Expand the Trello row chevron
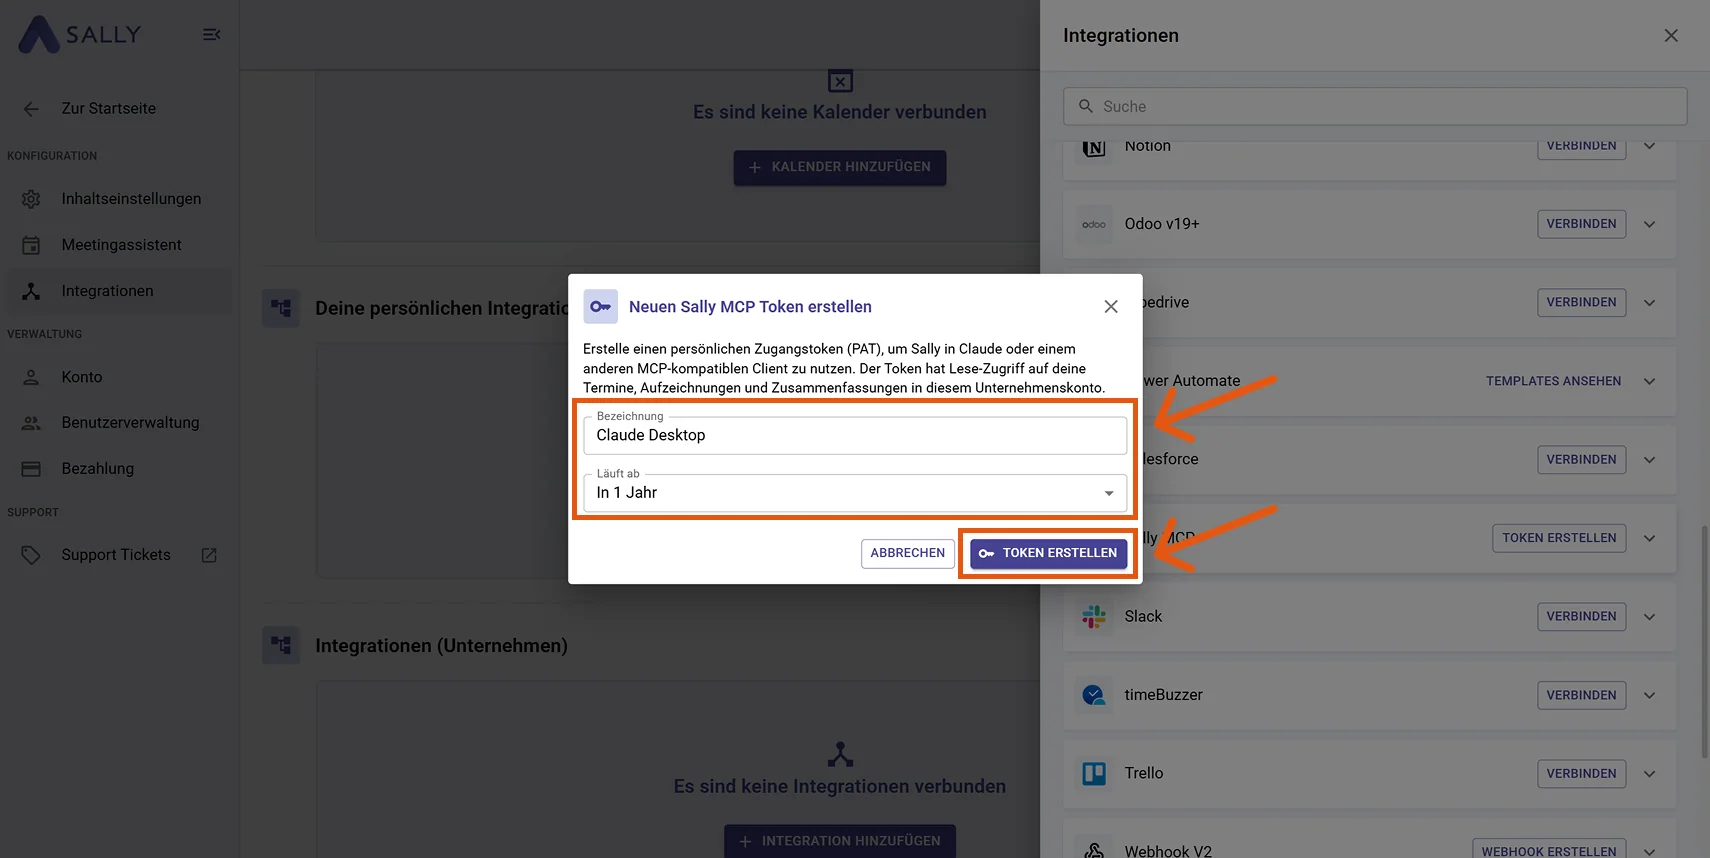Viewport: 1710px width, 858px height. point(1649,774)
